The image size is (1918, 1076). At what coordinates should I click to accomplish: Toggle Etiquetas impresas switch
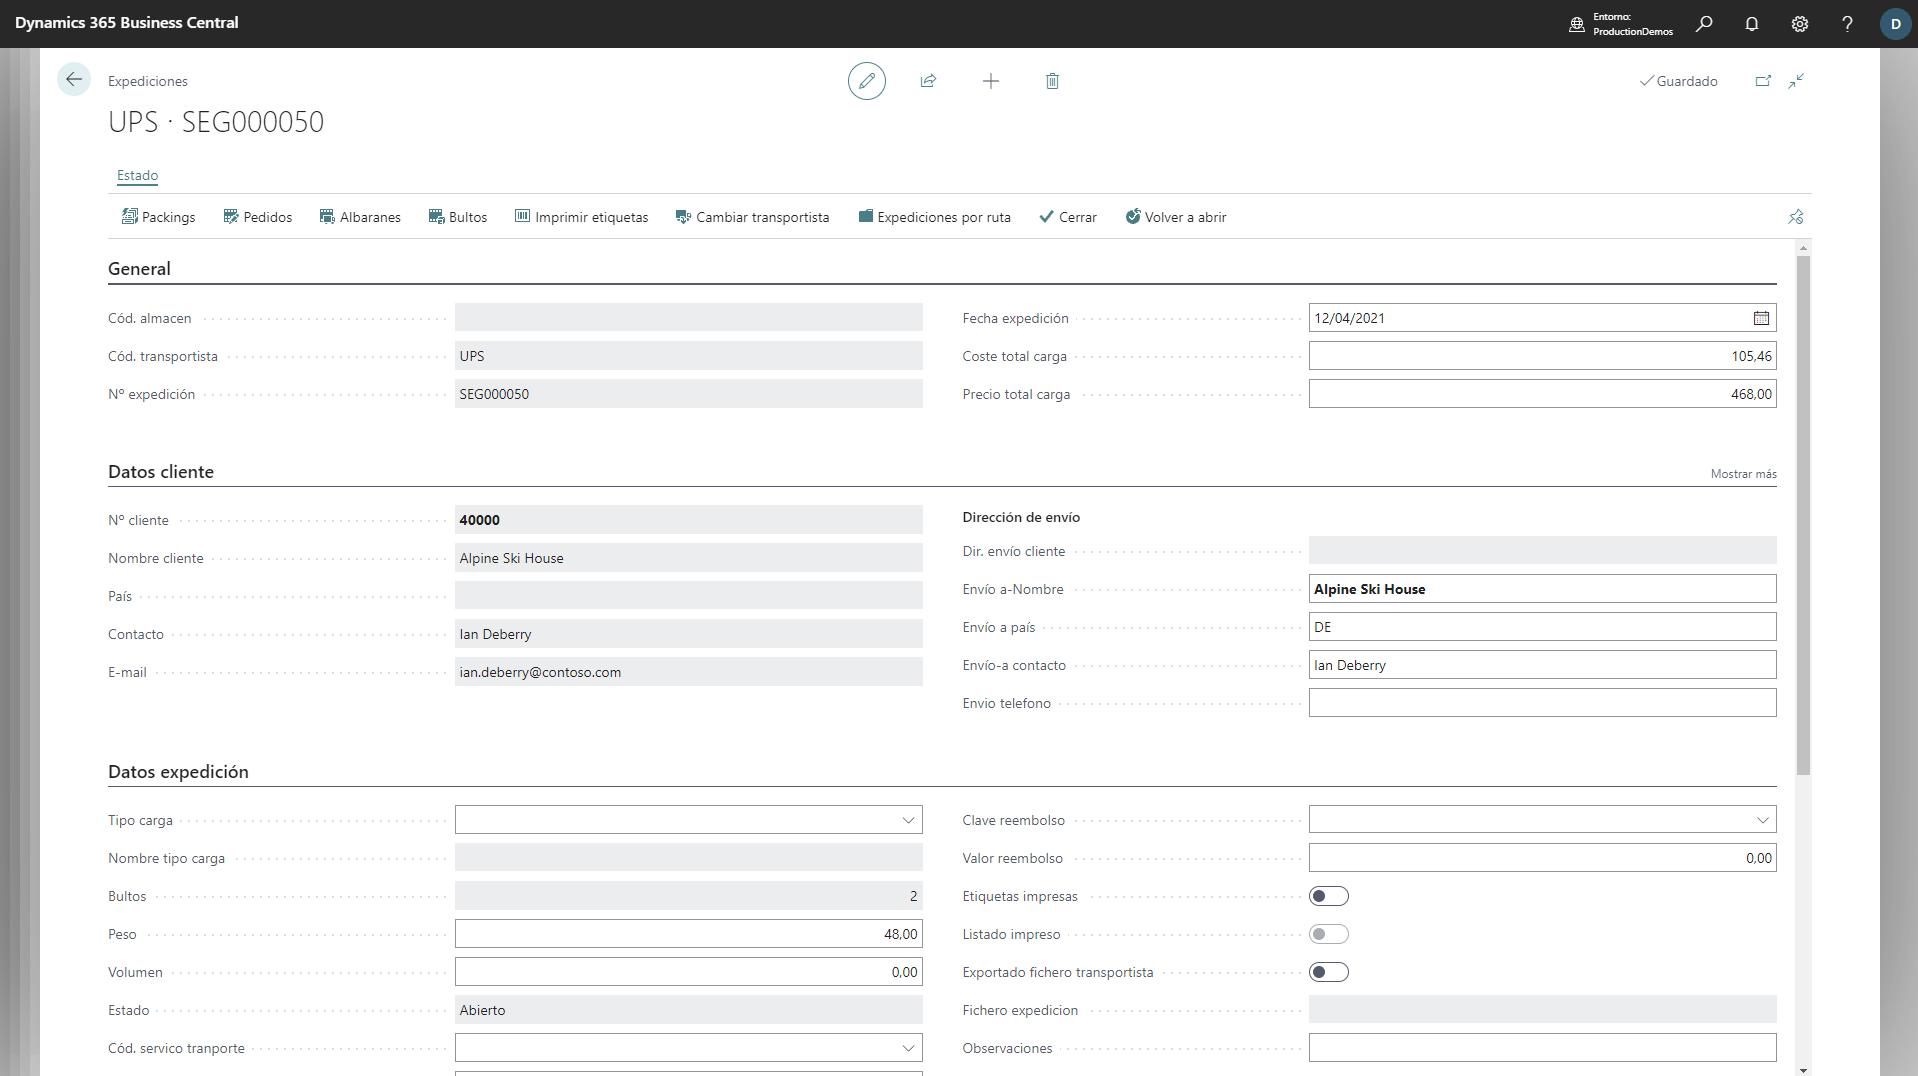point(1328,896)
